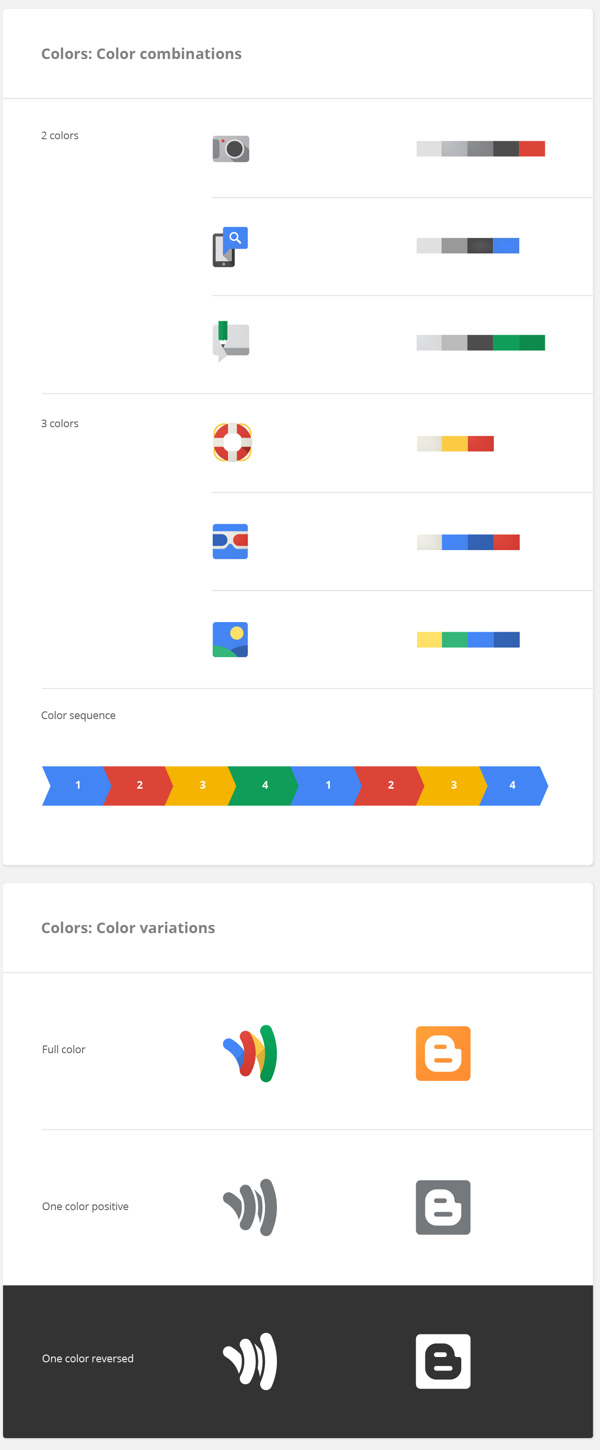Click the blue 3D glasses icon

tap(230, 541)
